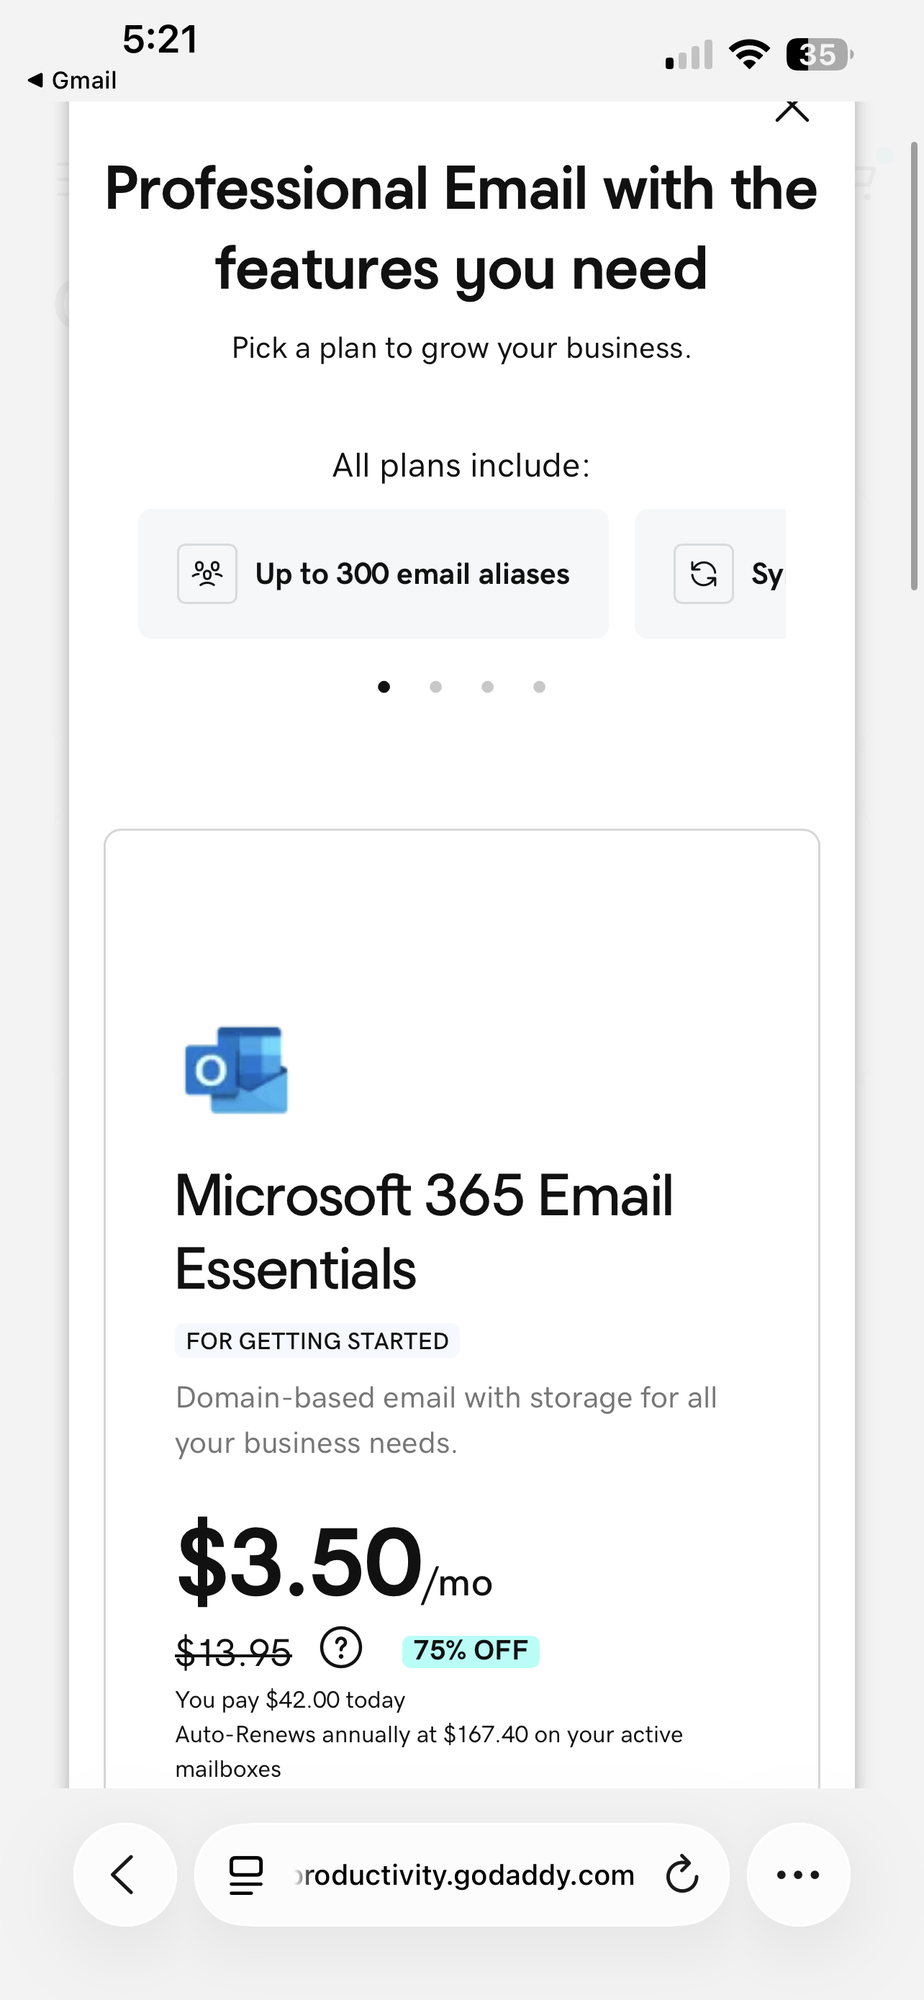Select Microsoft 365 Email Essentials plan title
924x2000 pixels.
(424, 1232)
